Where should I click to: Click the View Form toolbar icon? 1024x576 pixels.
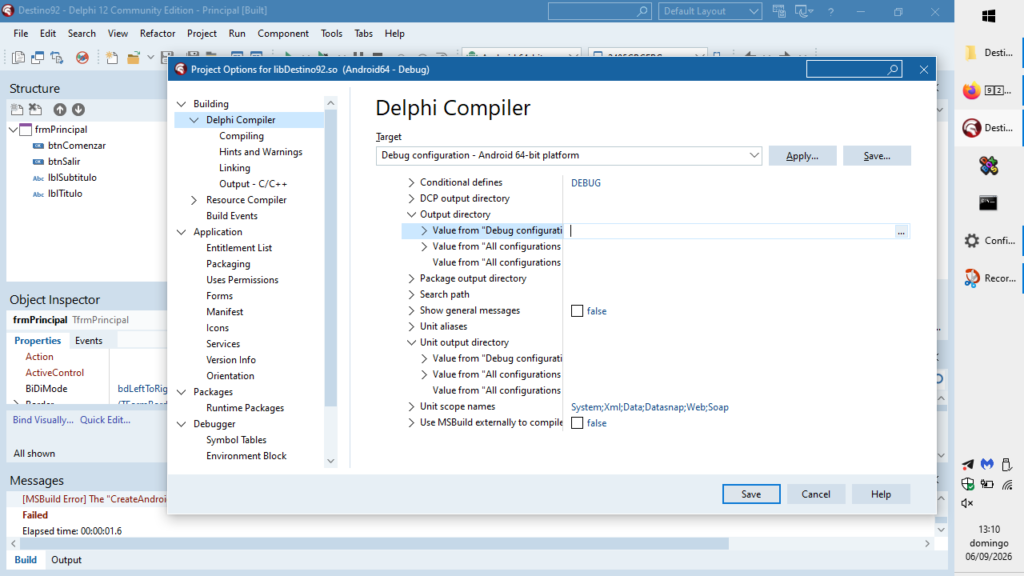pyautogui.click(x=37, y=57)
